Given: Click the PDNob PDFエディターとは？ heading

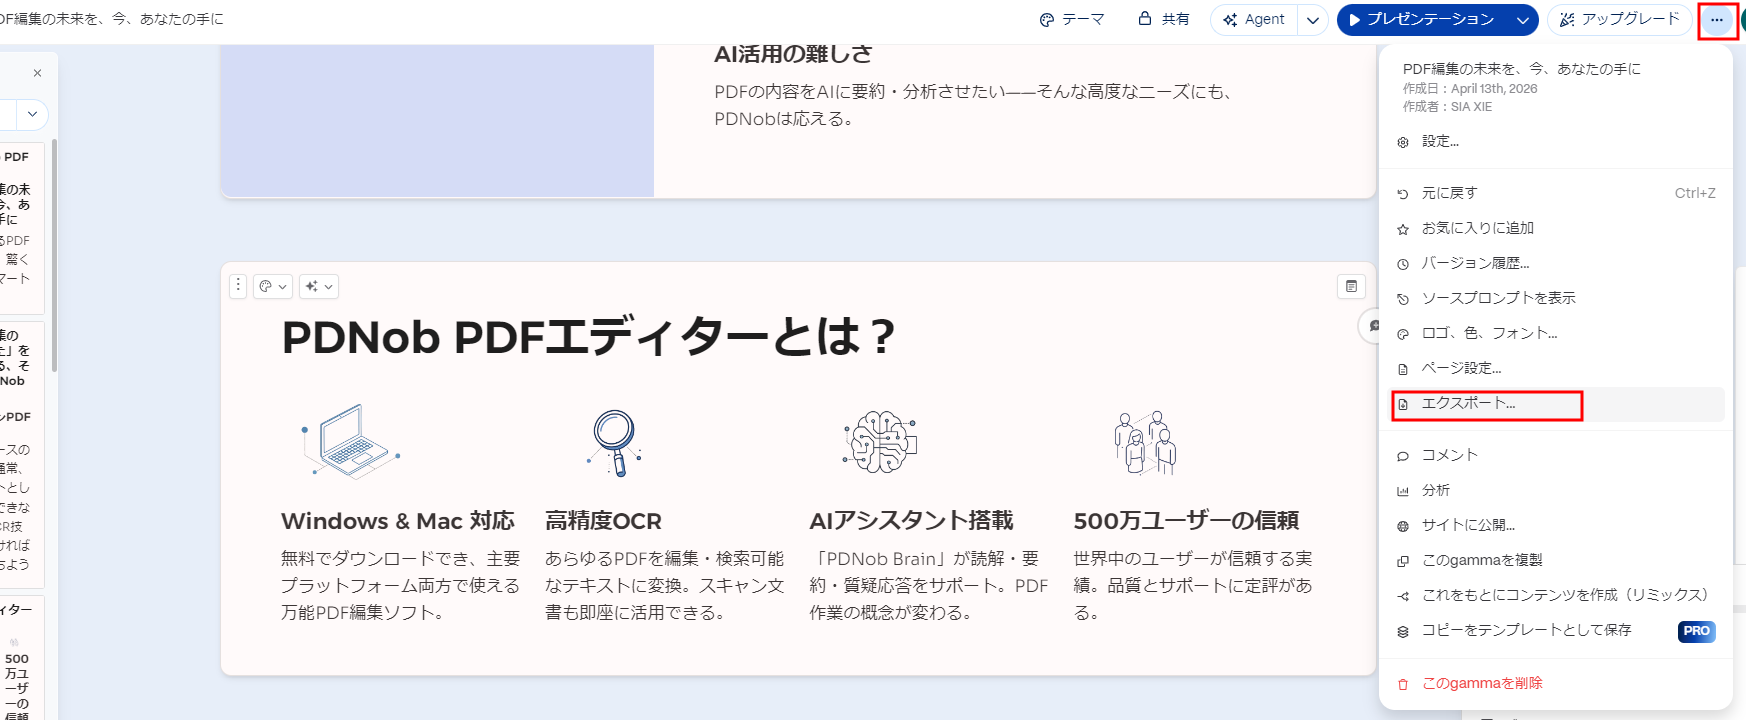Looking at the screenshot, I should 588,337.
